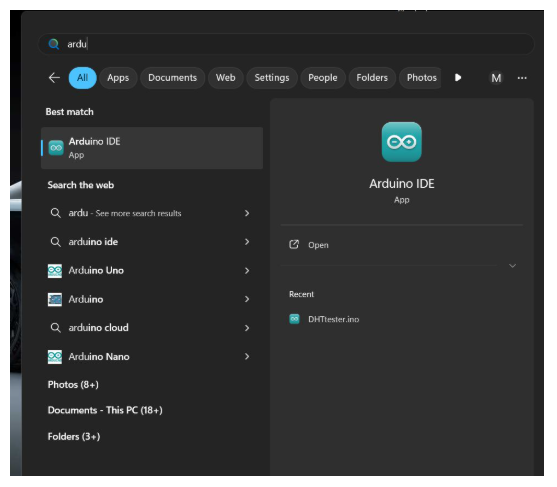The height and width of the screenshot is (487, 557).
Task: Switch to the Settings filter tab
Action: 272,78
